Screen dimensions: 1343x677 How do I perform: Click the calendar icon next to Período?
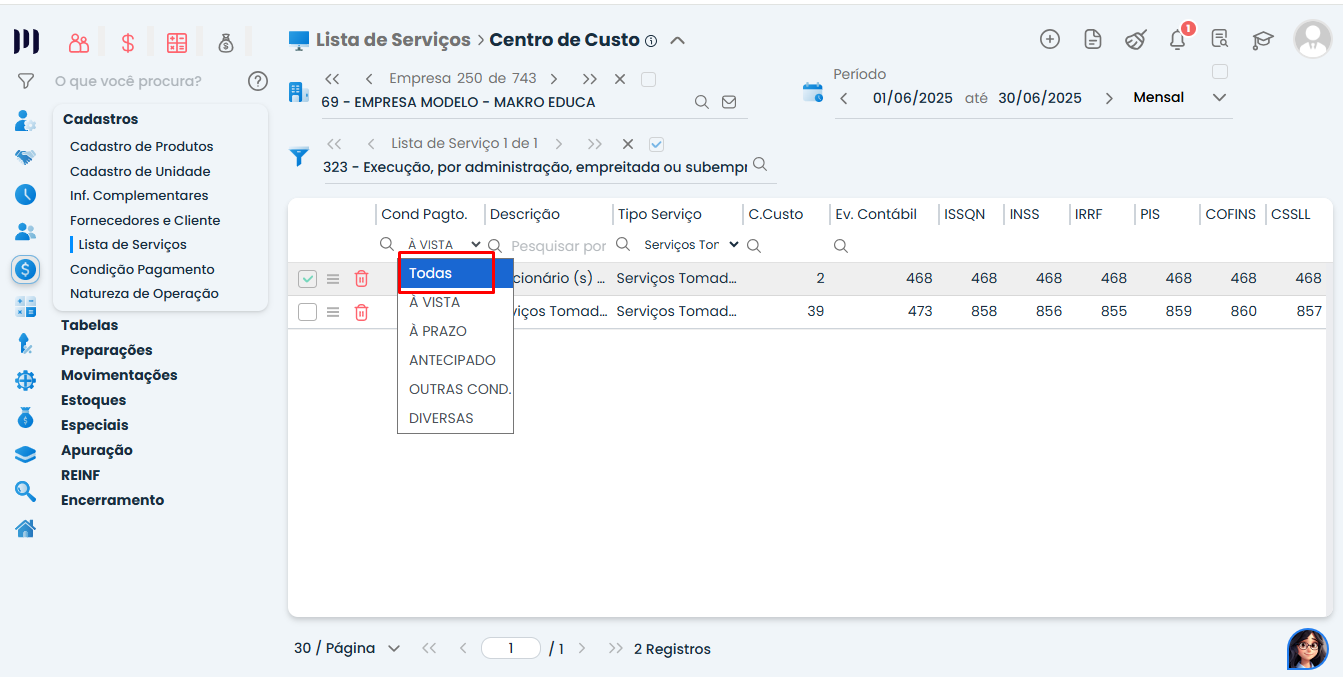[813, 93]
